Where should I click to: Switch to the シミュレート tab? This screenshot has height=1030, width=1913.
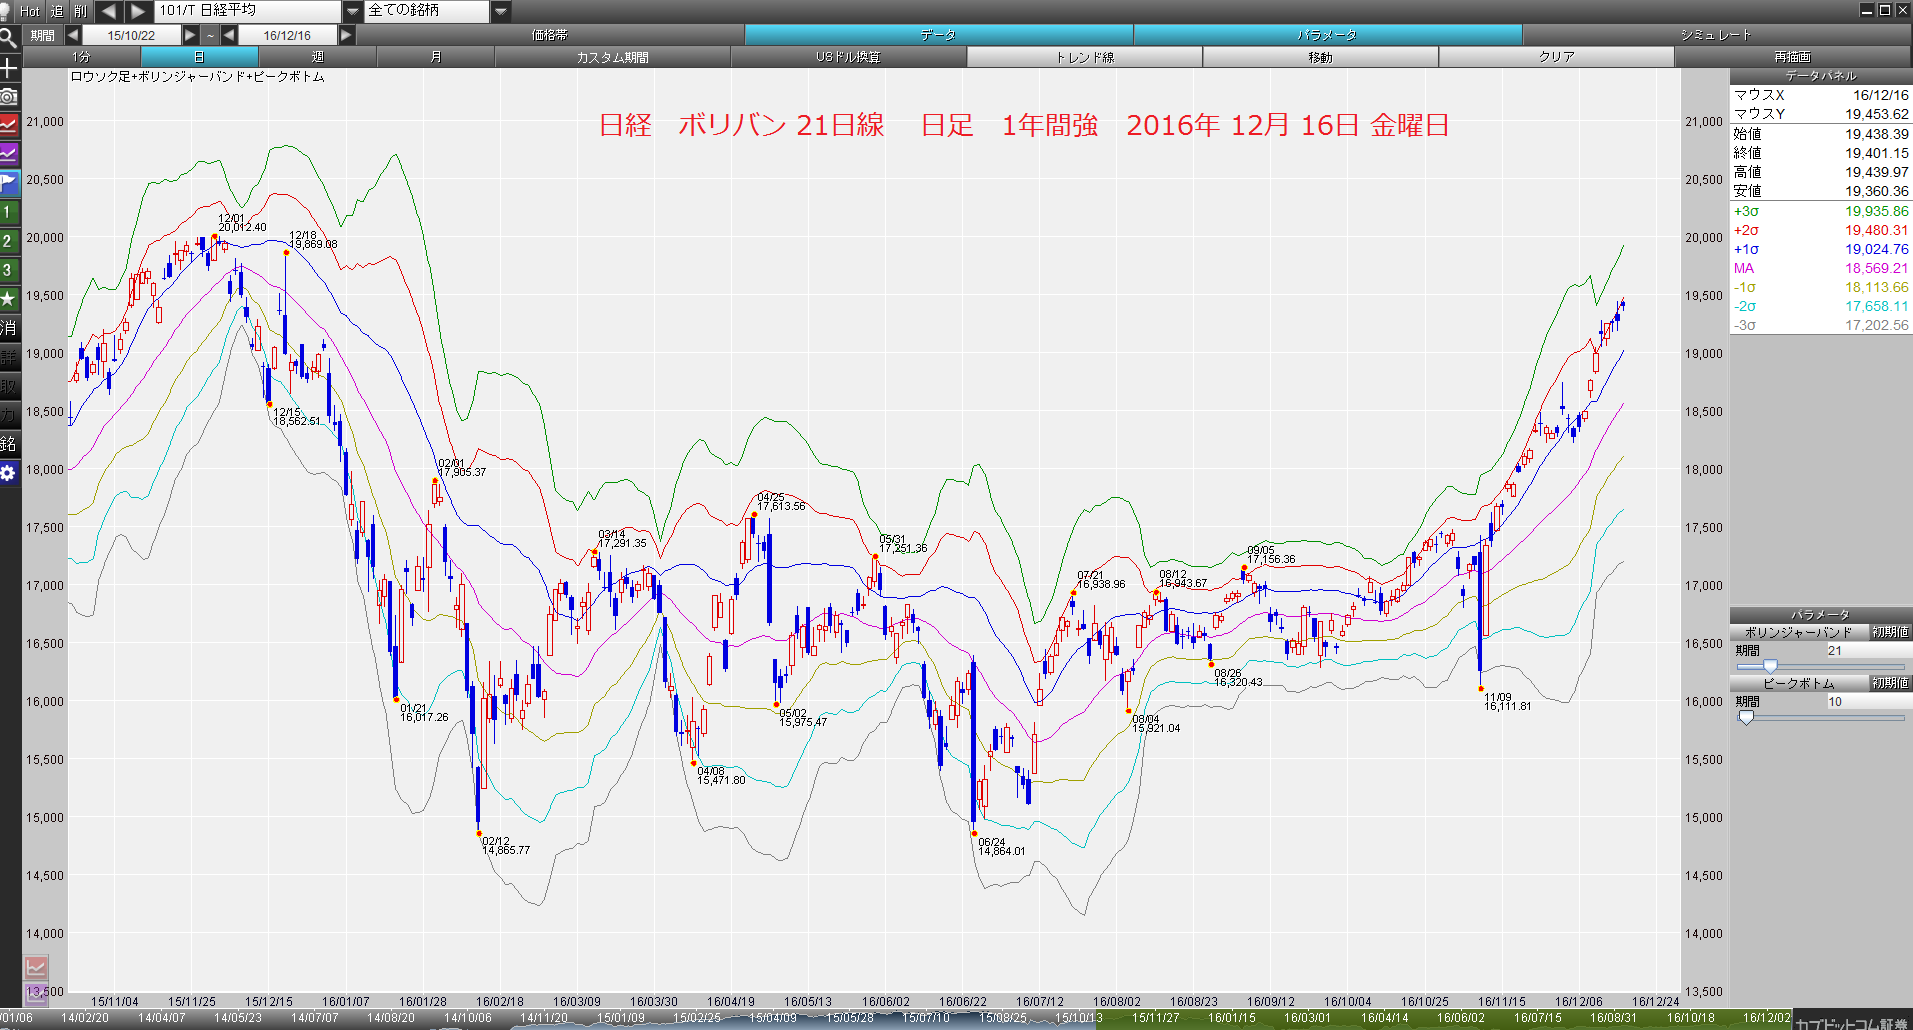1716,35
